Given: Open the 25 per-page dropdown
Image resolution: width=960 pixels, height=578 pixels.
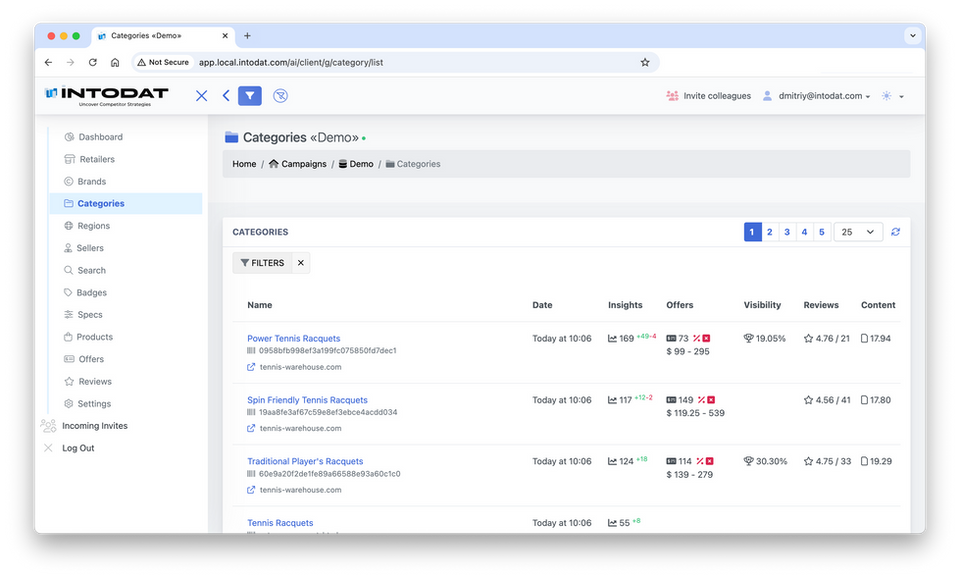Looking at the screenshot, I should pos(858,232).
